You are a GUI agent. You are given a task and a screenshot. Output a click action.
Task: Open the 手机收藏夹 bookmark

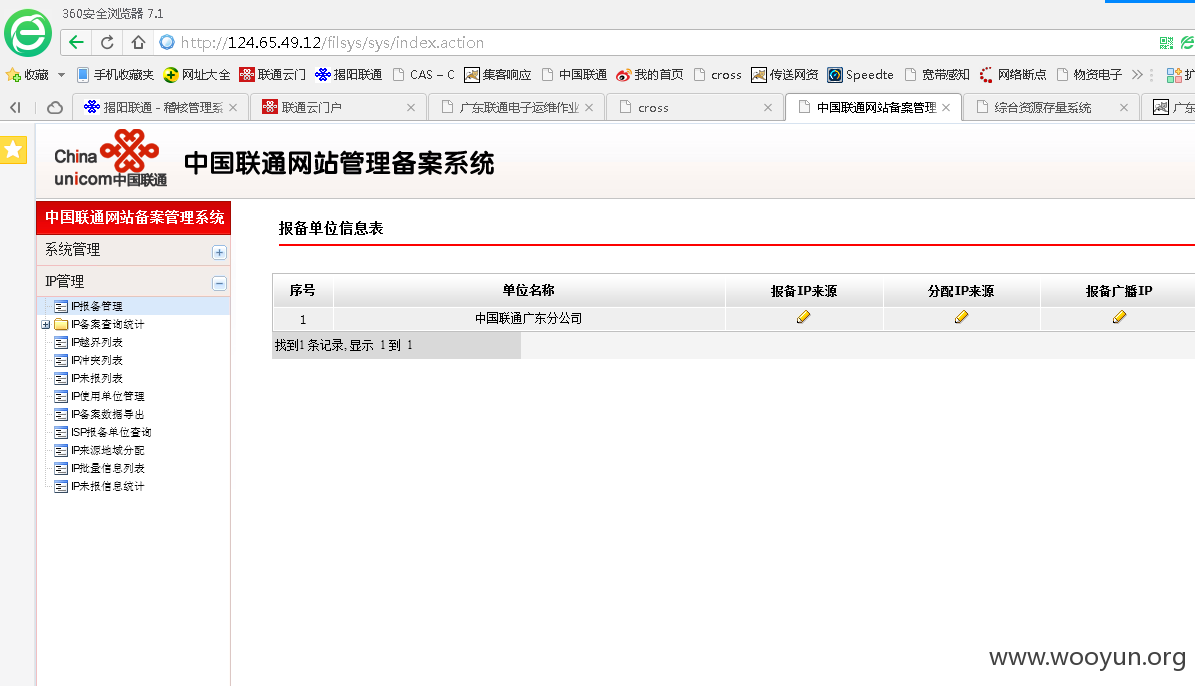pos(115,75)
